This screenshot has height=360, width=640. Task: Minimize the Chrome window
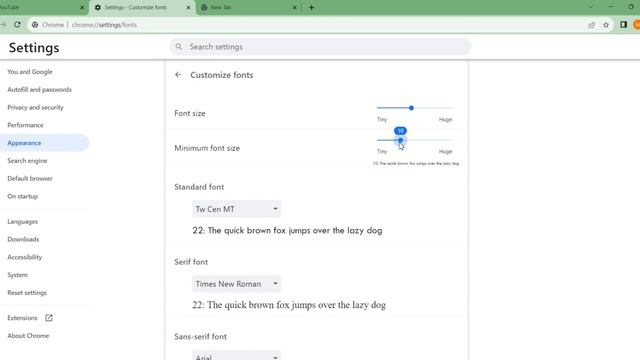611,7
